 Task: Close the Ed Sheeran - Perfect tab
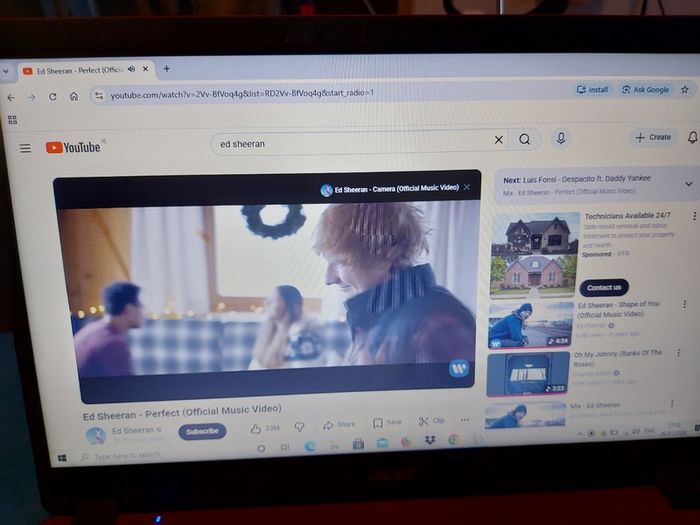(x=146, y=69)
